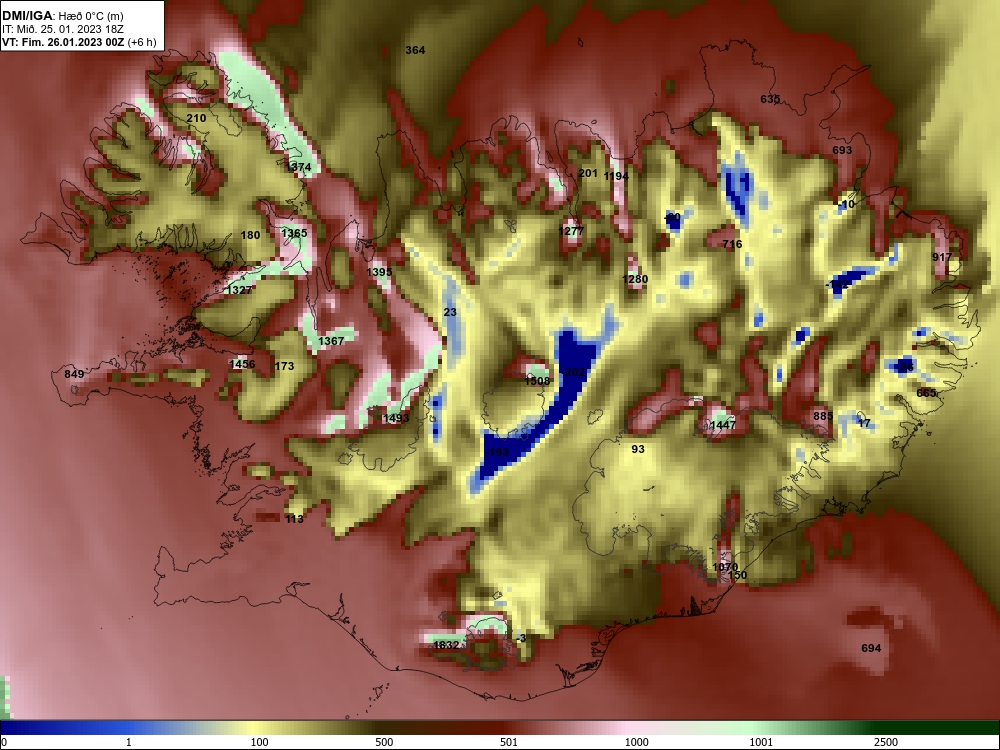The image size is (1000, 750).
Task: Click the map value 1365
Action: coord(295,233)
